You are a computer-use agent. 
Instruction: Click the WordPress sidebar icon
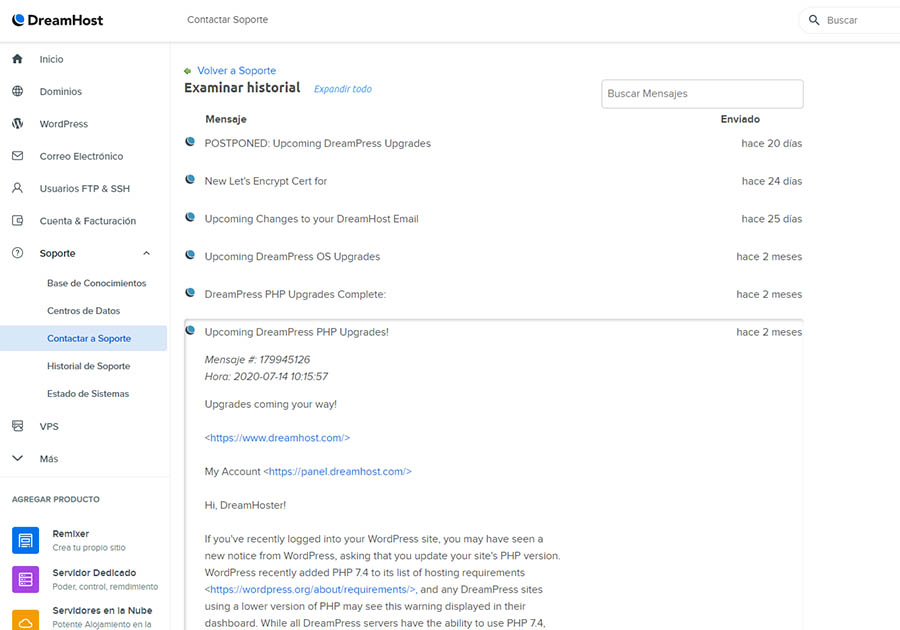tap(17, 124)
